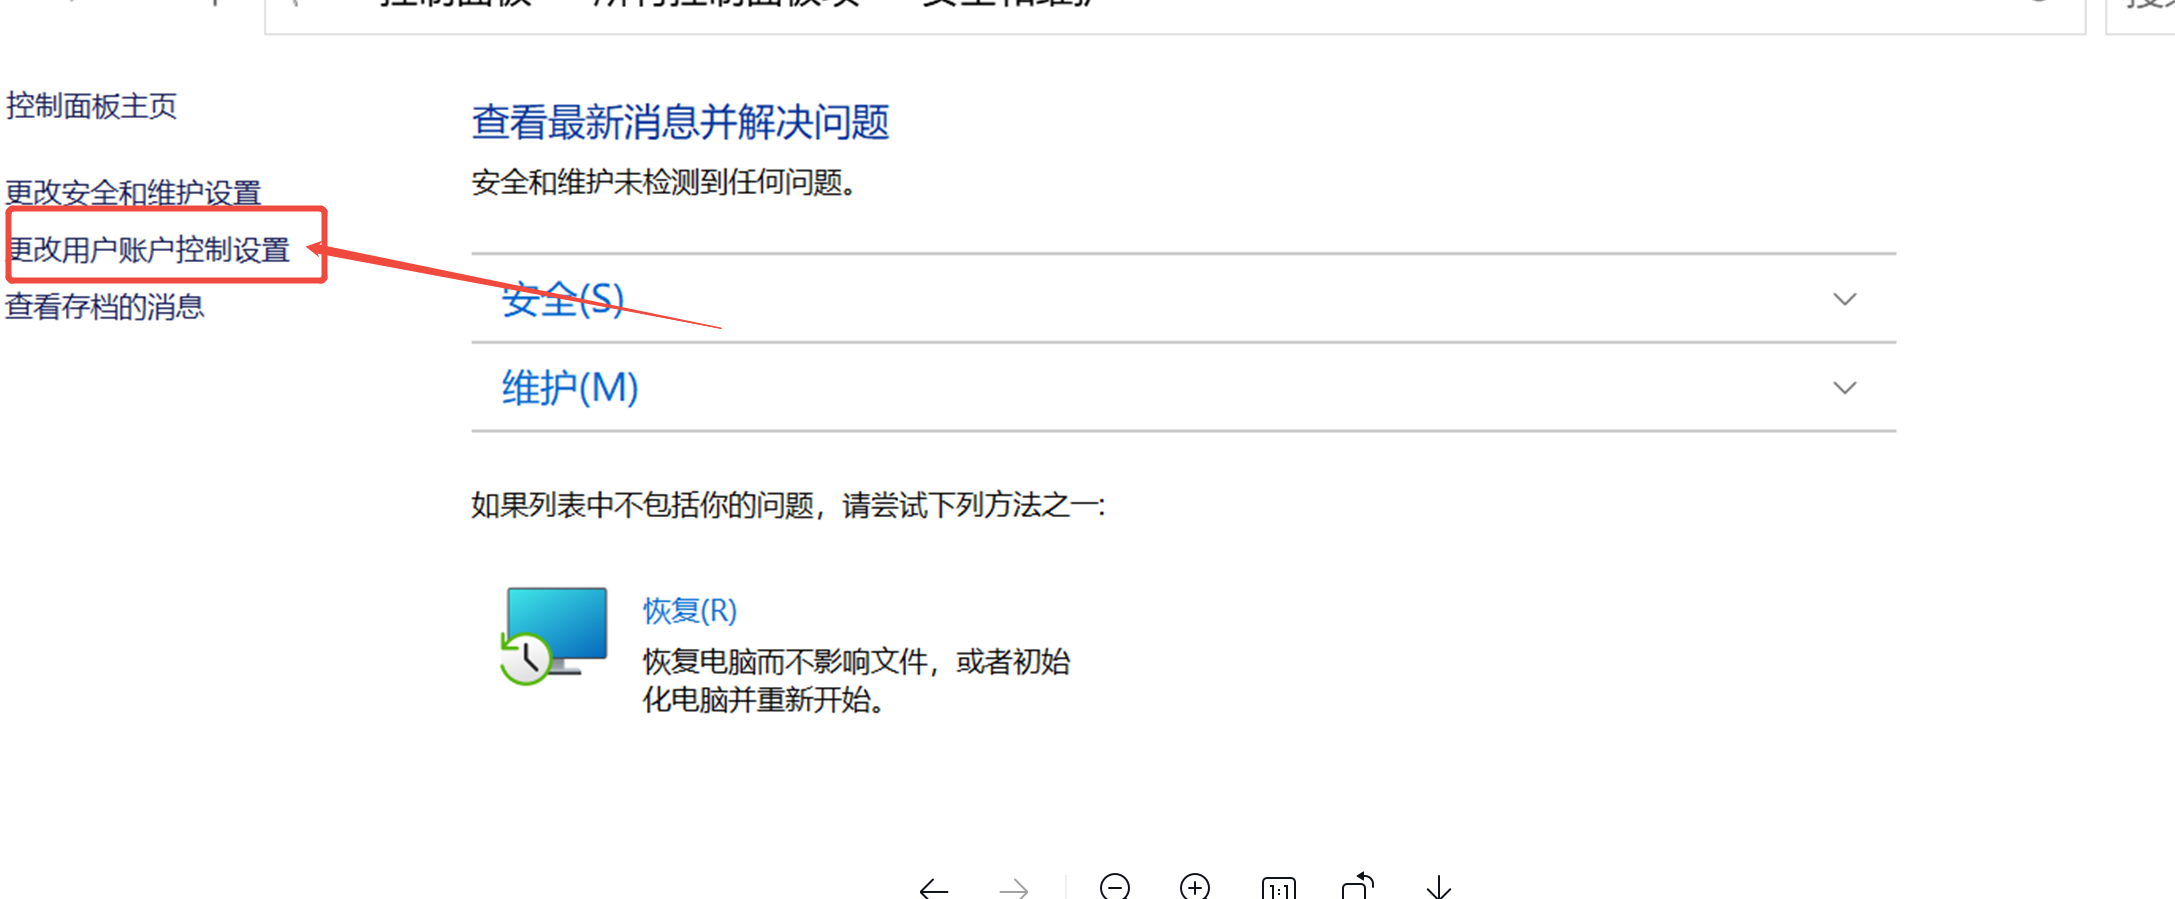This screenshot has width=2175, height=899.
Task: Rotate the image icon
Action: tap(1358, 885)
